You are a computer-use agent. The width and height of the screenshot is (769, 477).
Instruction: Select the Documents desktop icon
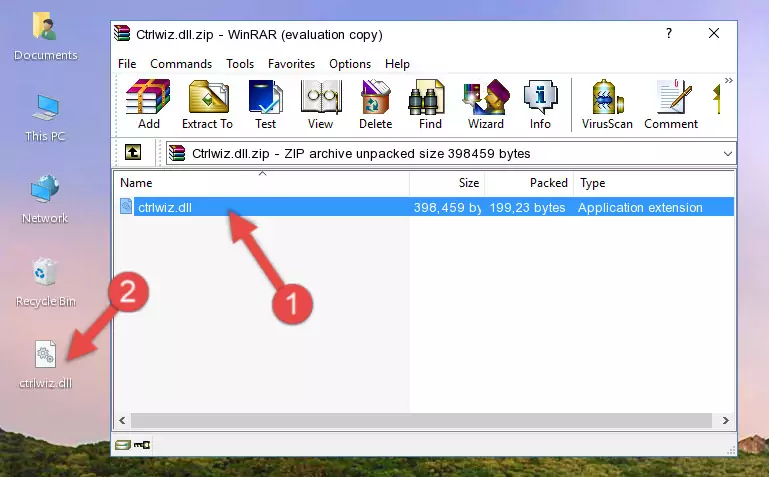tap(45, 37)
